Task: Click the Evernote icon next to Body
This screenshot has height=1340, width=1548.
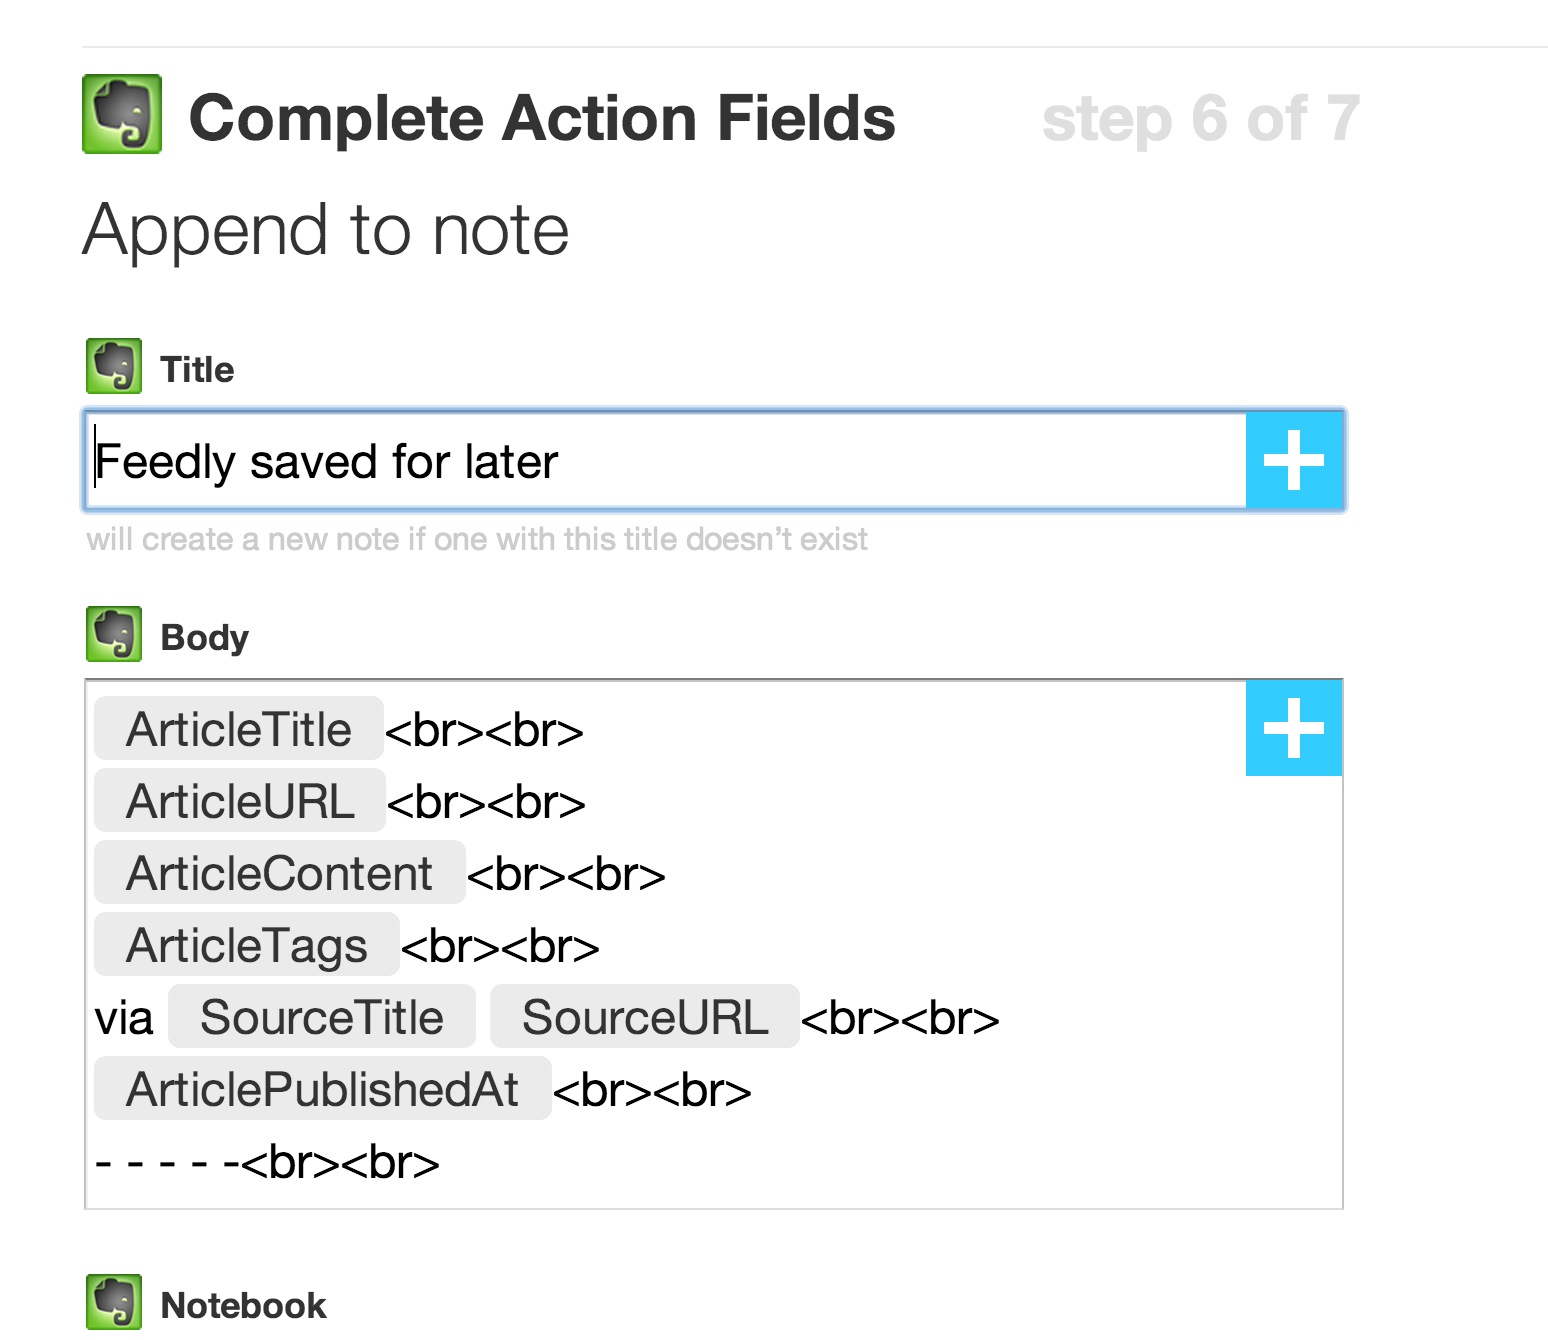Action: pos(114,634)
